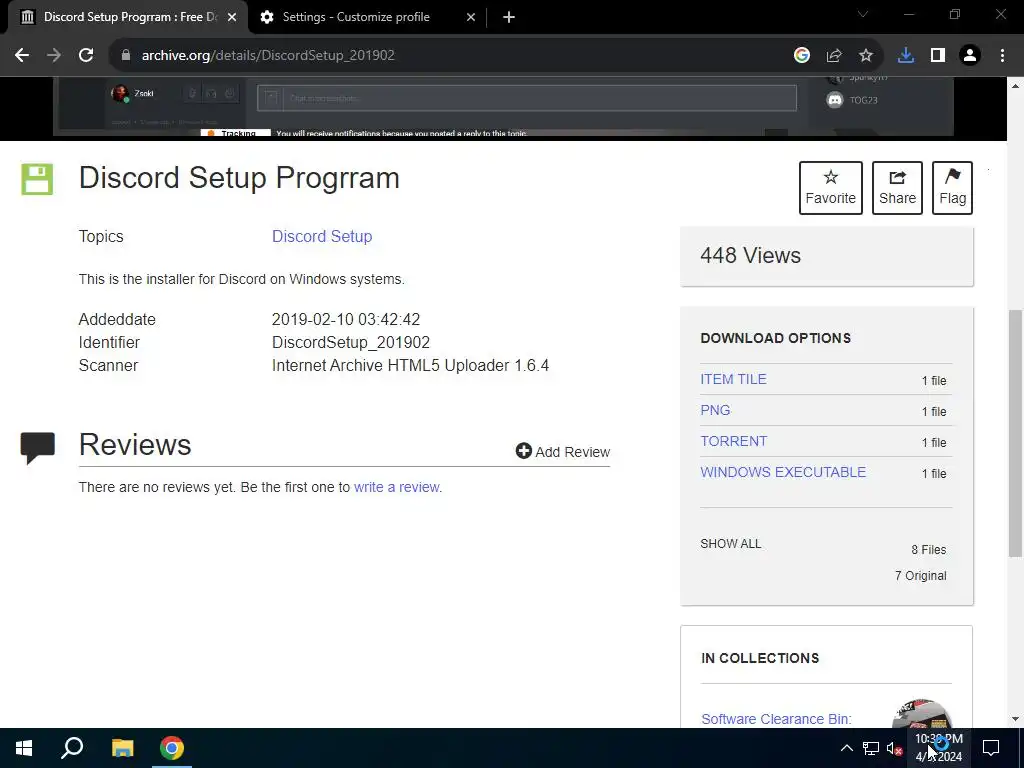
Task: Close the Settings - Customize profile tab
Action: [x=471, y=18]
